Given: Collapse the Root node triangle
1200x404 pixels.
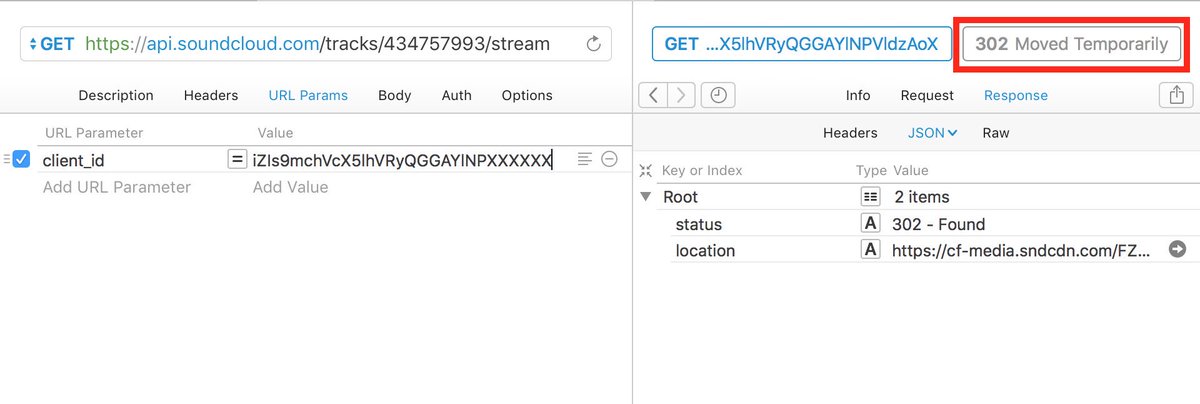Looking at the screenshot, I should 646,197.
